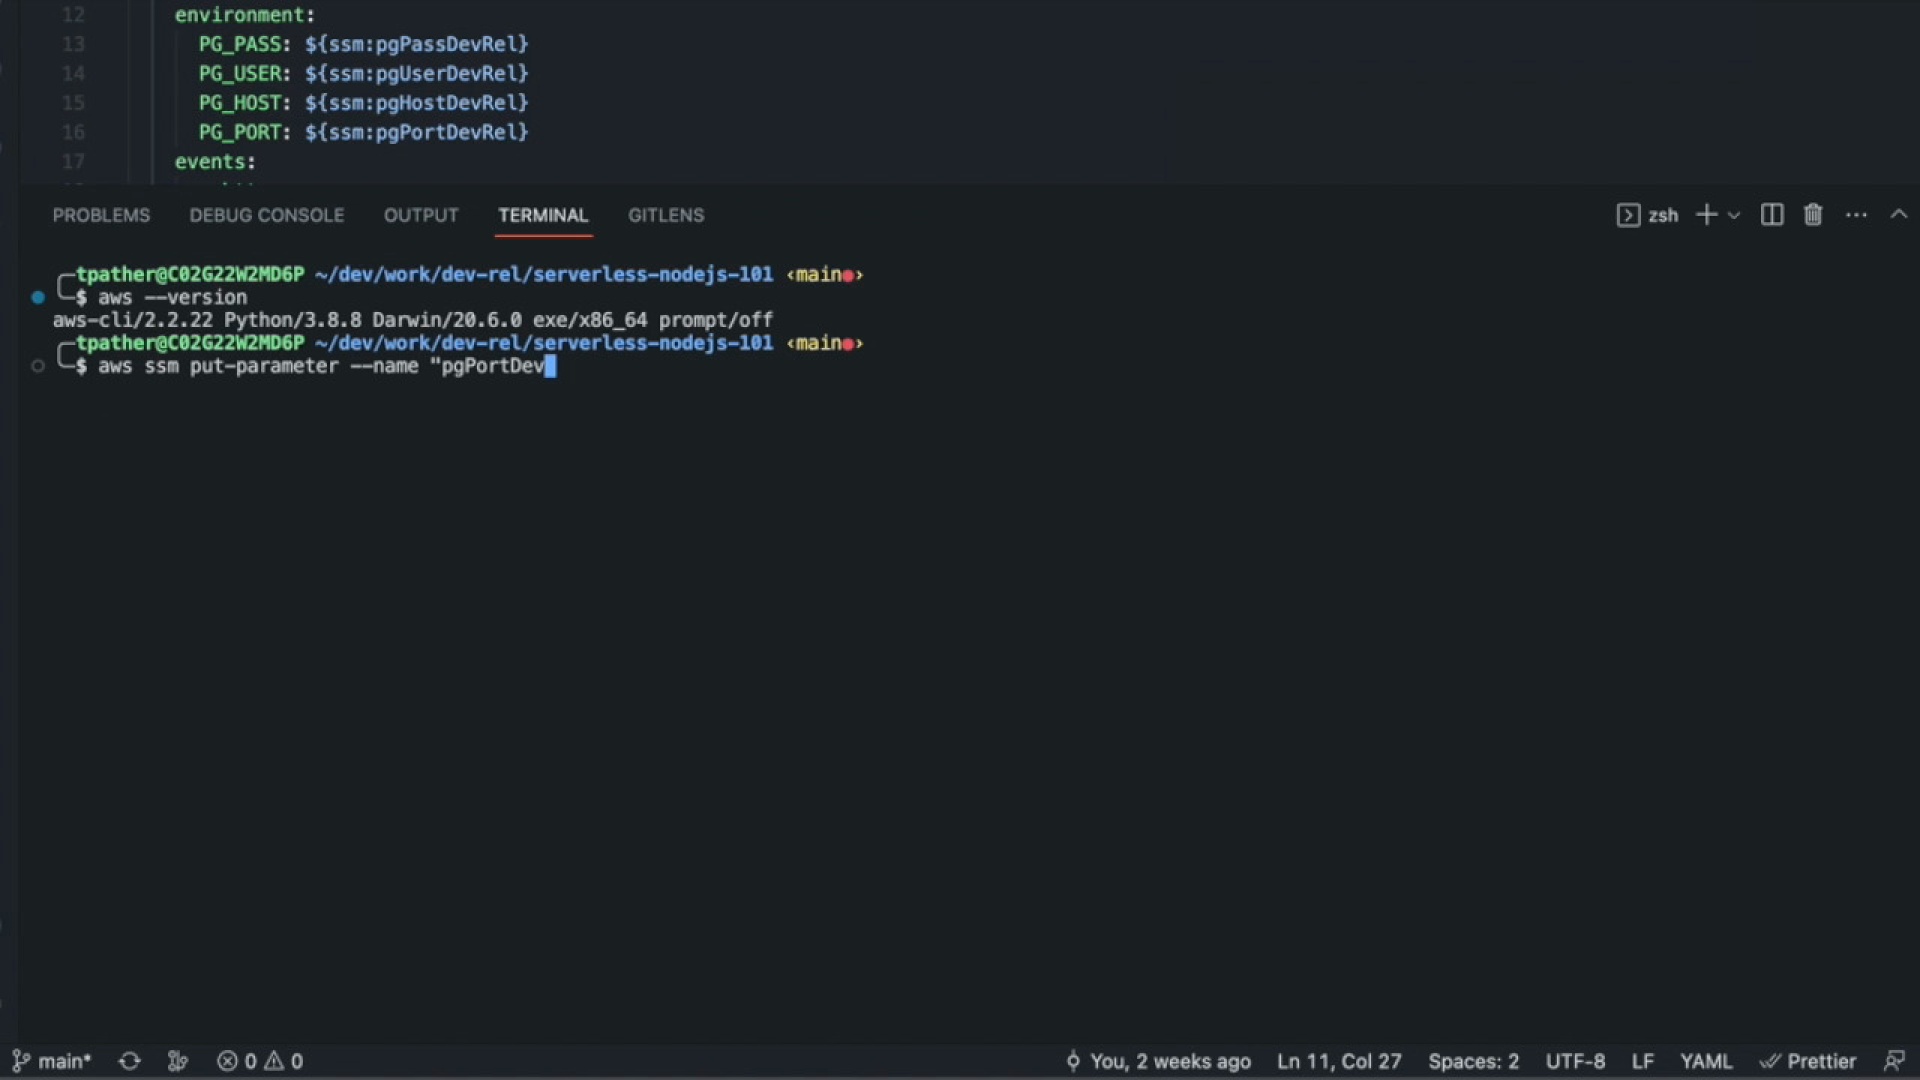Change file encoding UTF-8
Screen dimensions: 1920x1080
tap(1575, 1061)
